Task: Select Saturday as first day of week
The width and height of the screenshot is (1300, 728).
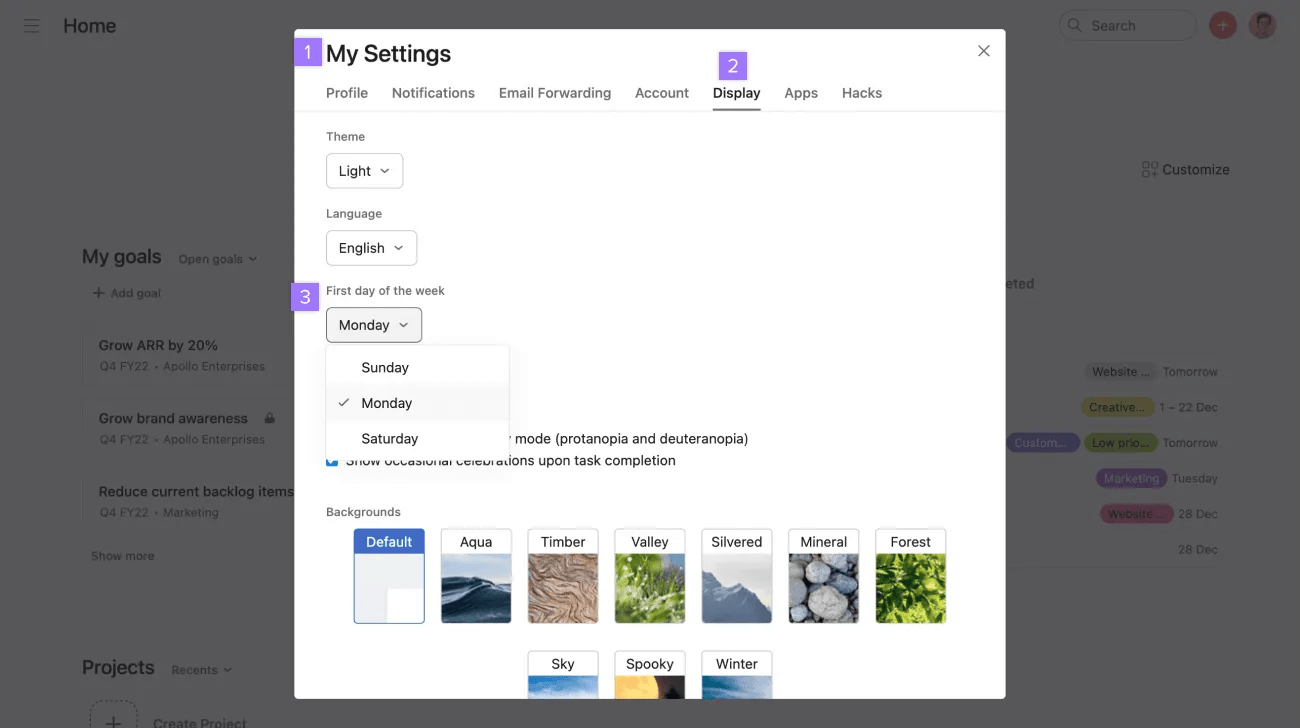Action: click(x=389, y=438)
